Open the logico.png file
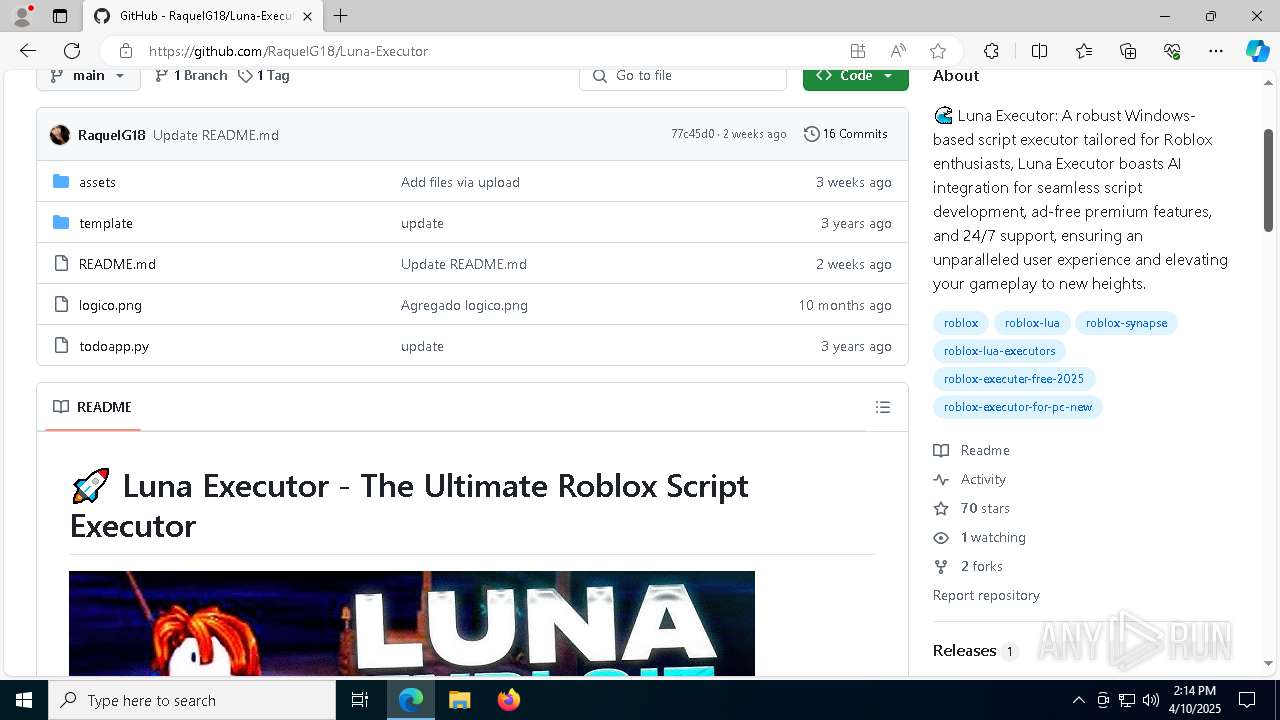Viewport: 1280px width, 720px height. pos(110,305)
